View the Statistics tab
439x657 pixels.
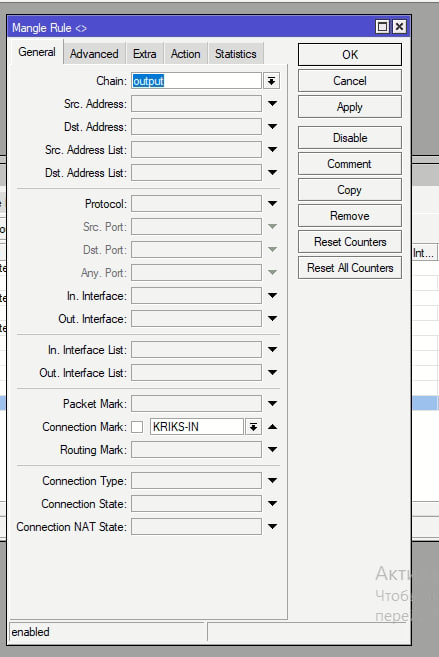(235, 54)
